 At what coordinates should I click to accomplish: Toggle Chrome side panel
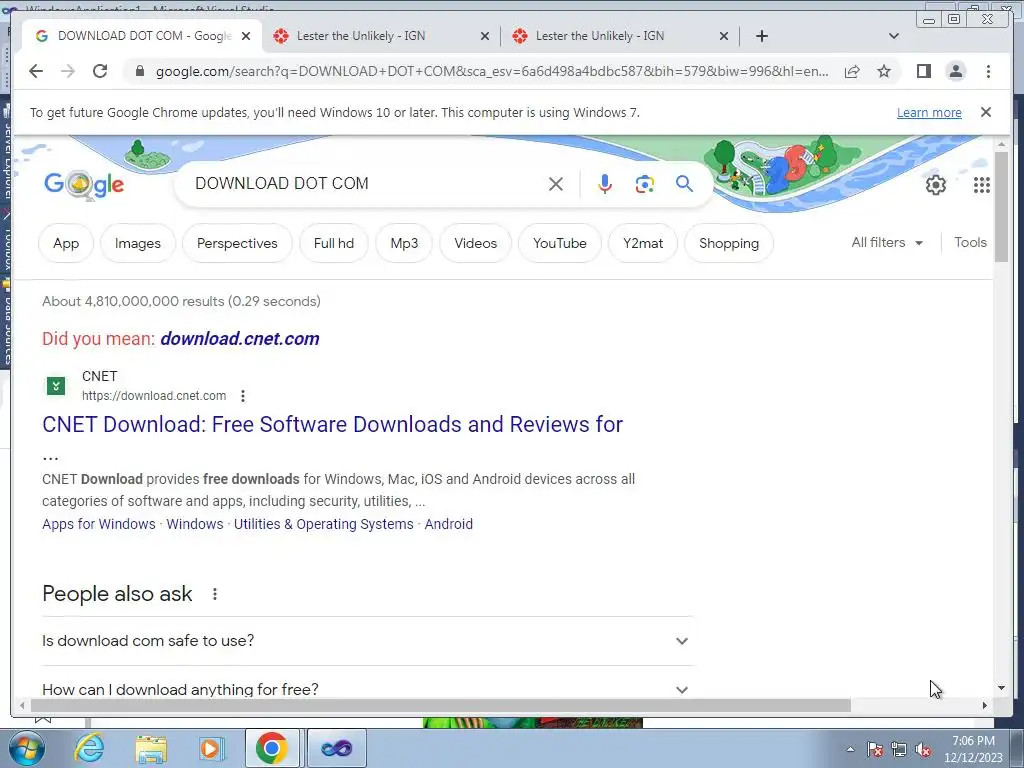click(923, 71)
